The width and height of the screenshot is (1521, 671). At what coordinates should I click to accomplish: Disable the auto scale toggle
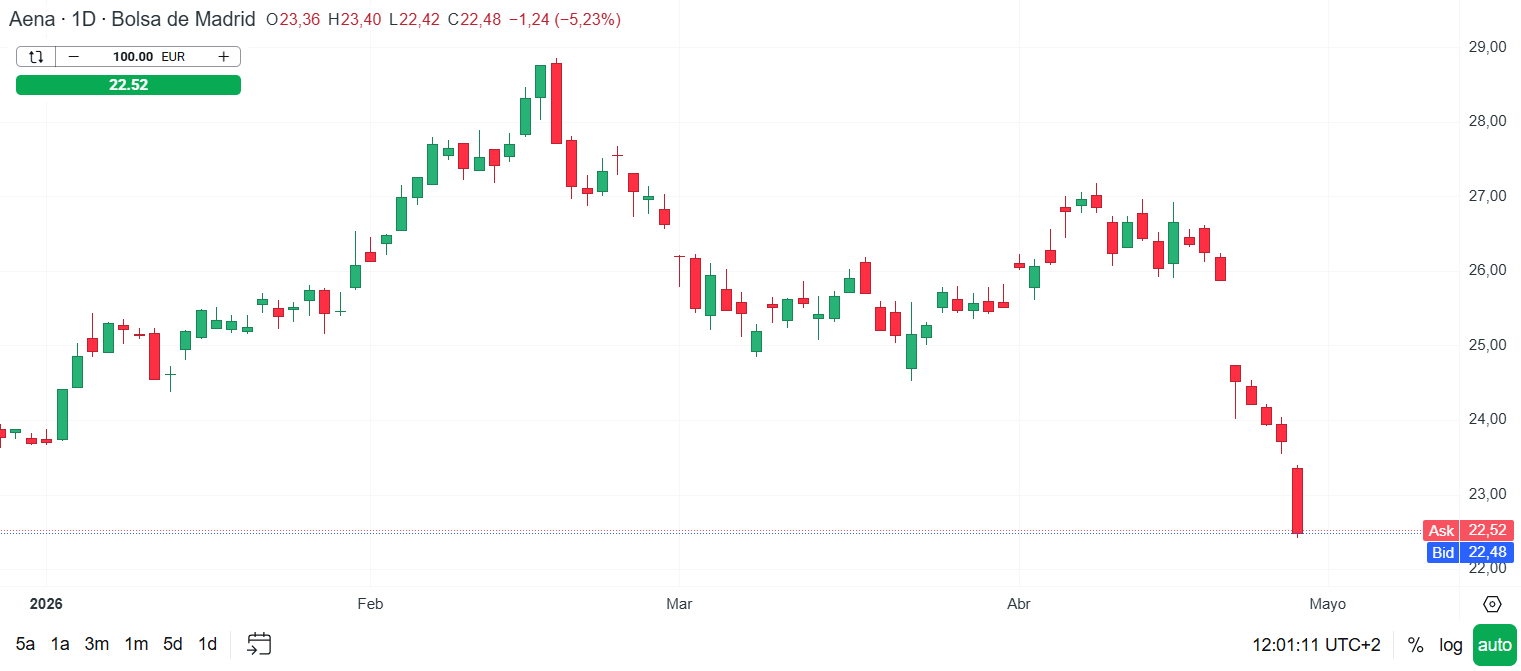tap(1495, 645)
